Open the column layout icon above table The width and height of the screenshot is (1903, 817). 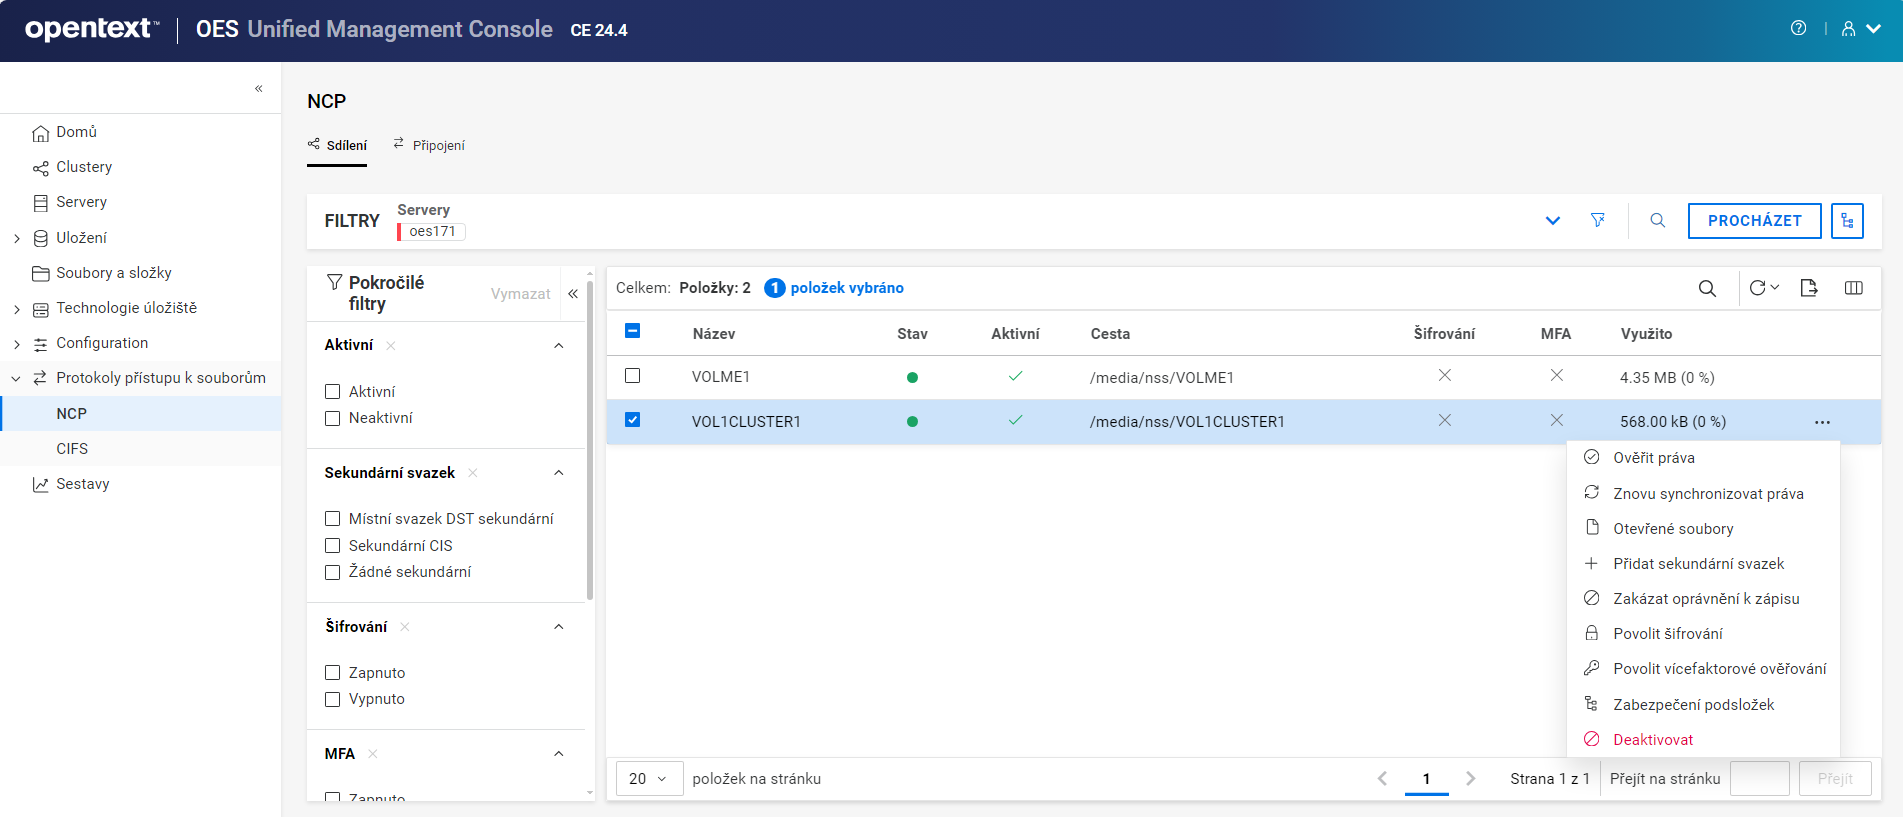[1853, 288]
